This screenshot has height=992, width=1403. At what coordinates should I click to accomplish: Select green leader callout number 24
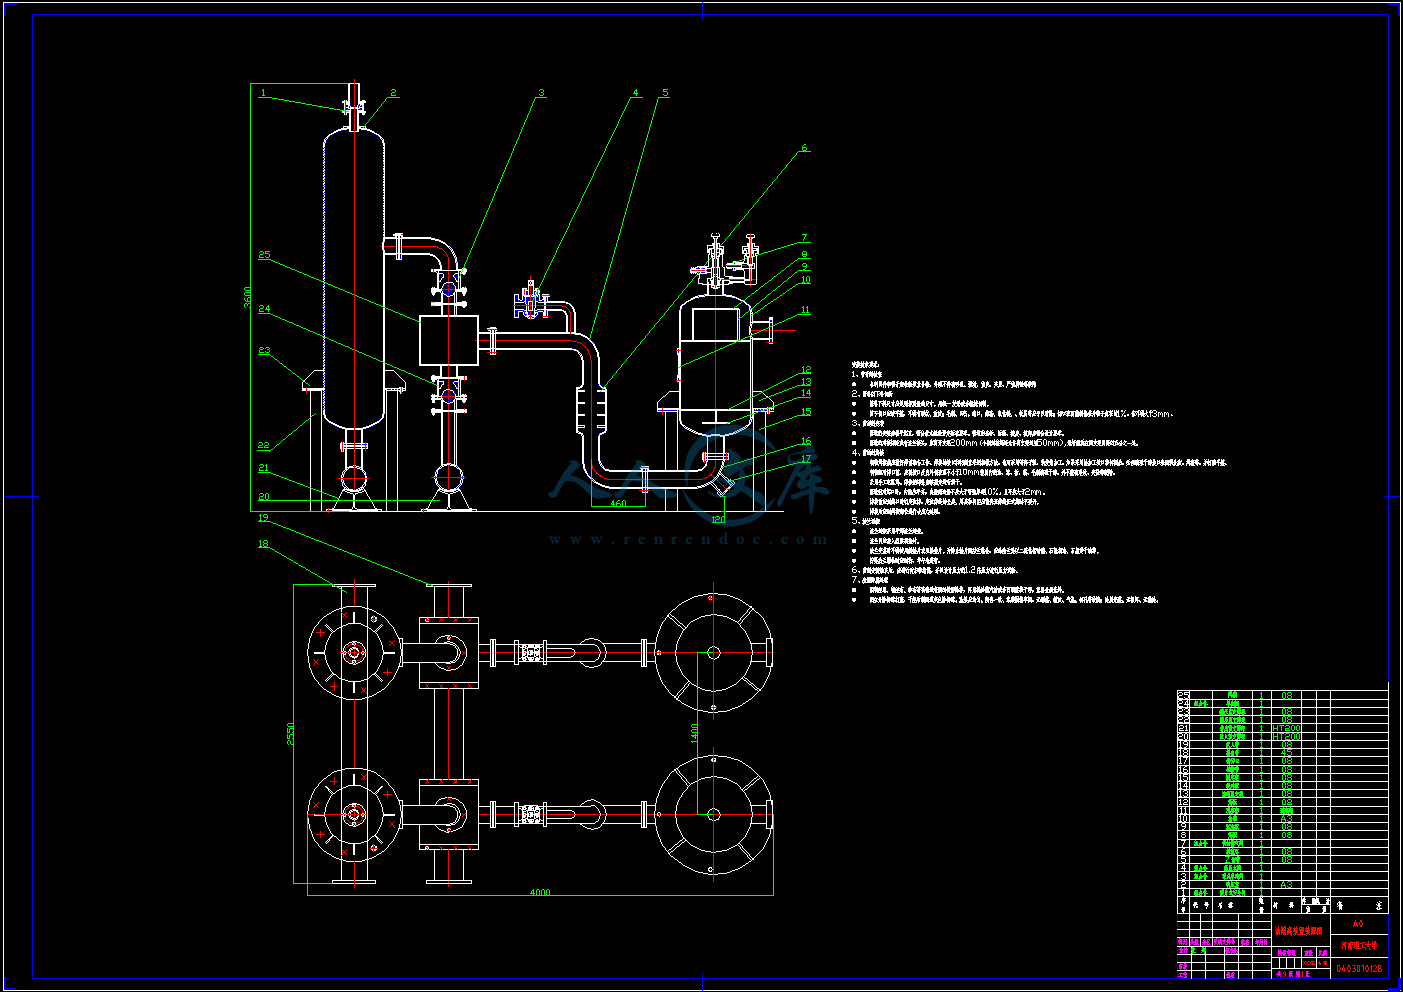point(264,309)
